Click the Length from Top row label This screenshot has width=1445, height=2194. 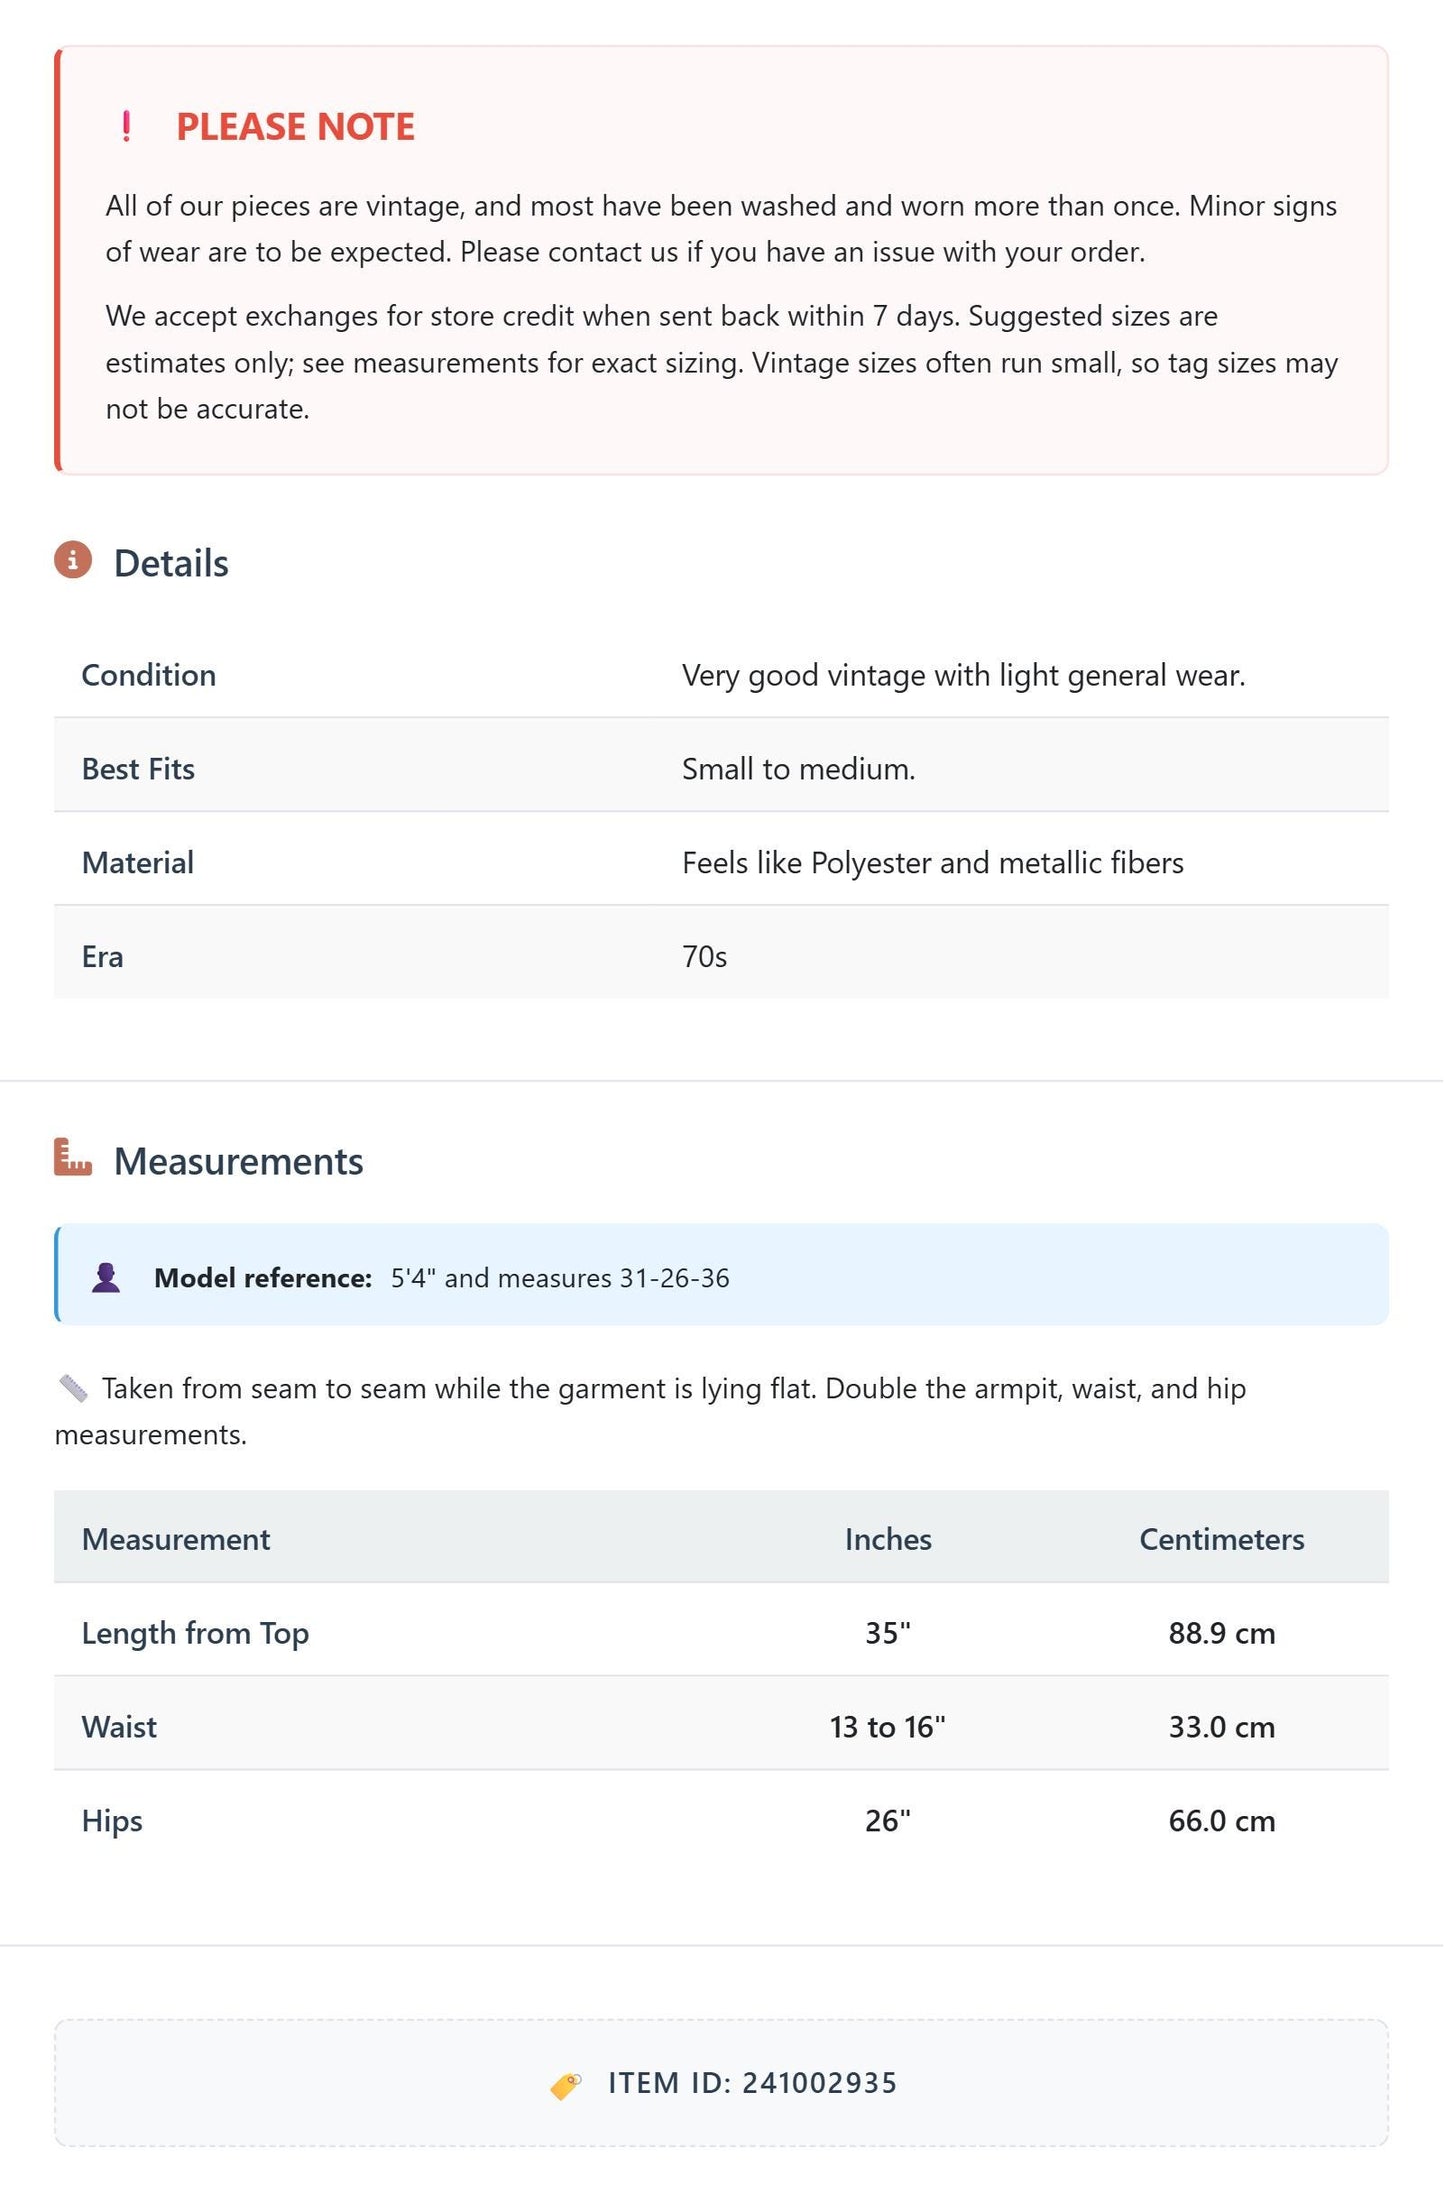(195, 1634)
